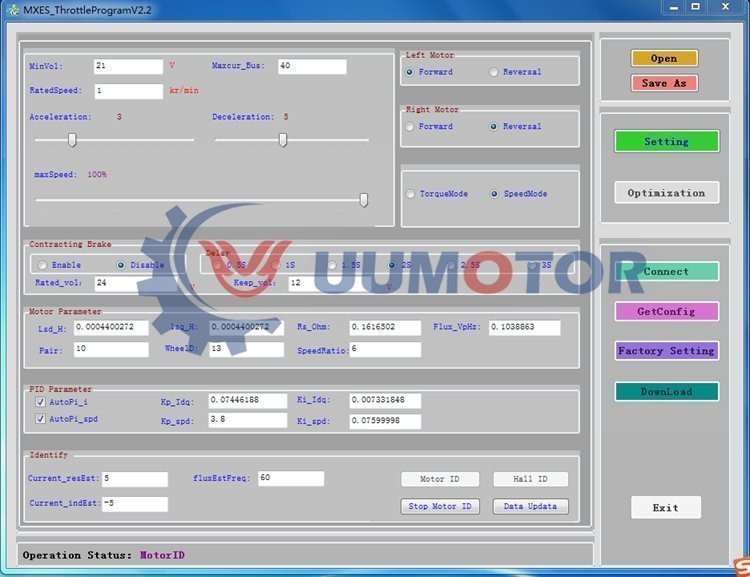The height and width of the screenshot is (577, 750).
Task: Click the Flux_VpHz input field
Action: [x=524, y=328]
